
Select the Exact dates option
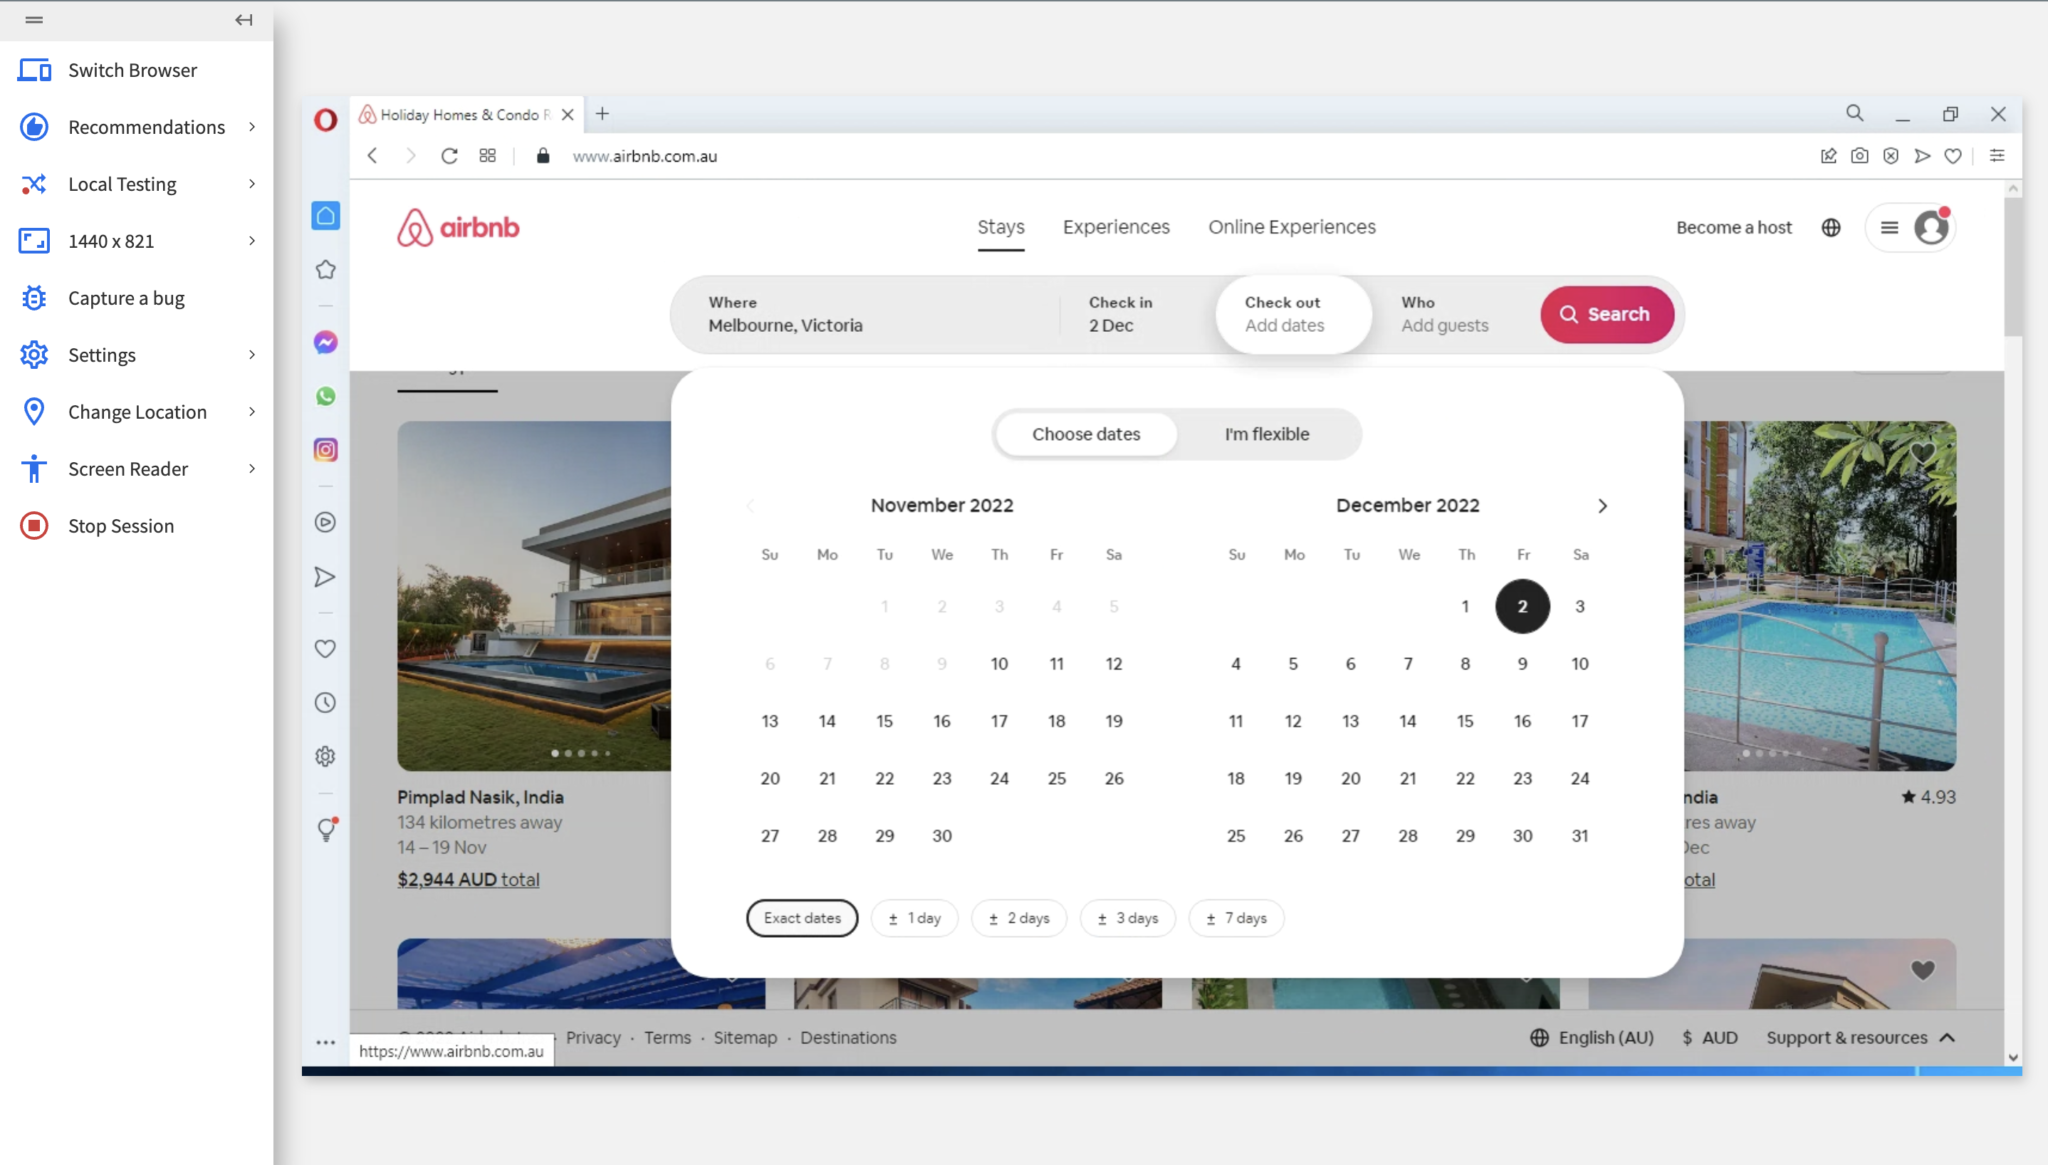801,917
